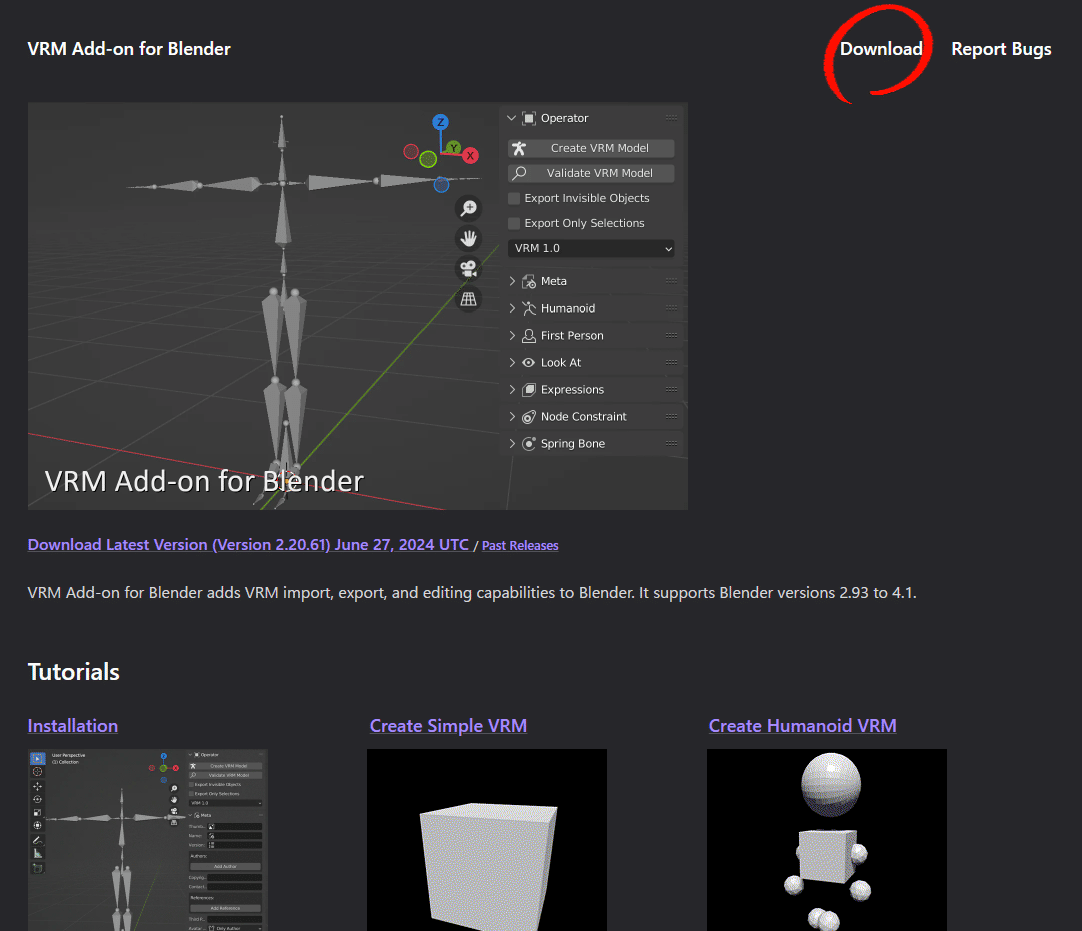Screen dimensions: 1082x931
Task: Click the Operator panel square icon
Action: pyautogui.click(x=529, y=118)
